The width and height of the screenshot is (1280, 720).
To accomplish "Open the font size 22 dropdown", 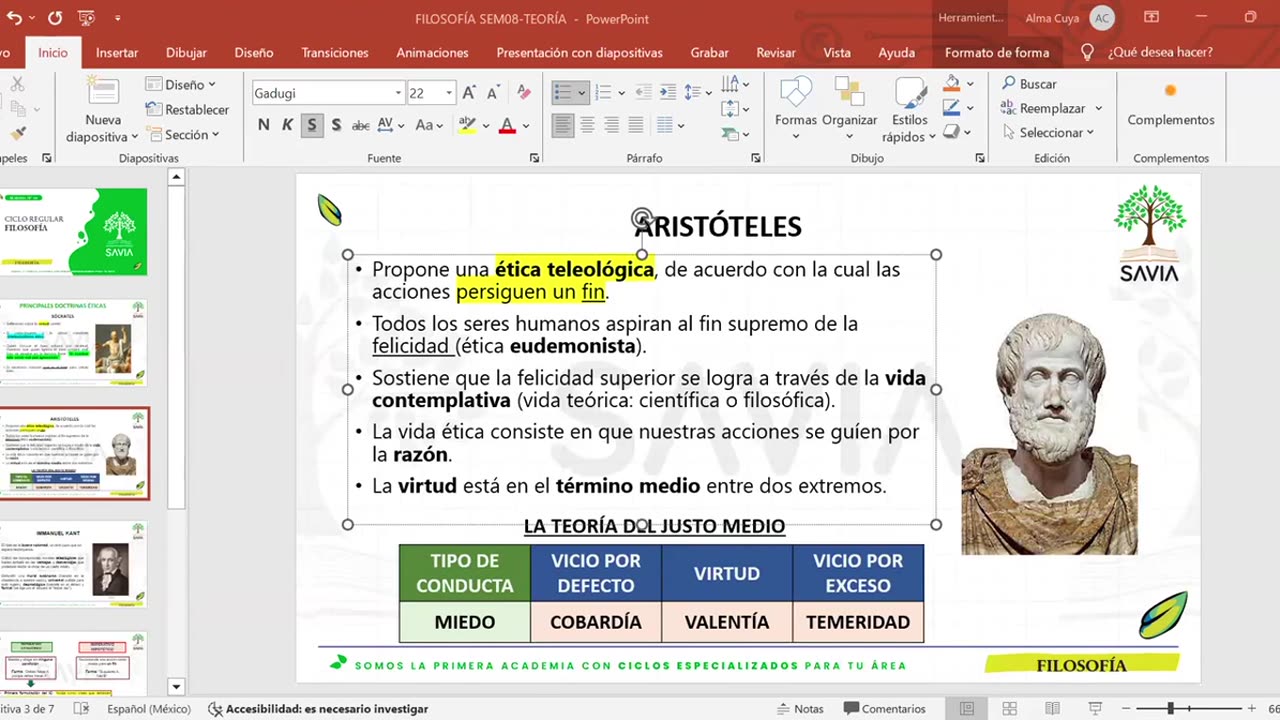I will tap(449, 93).
